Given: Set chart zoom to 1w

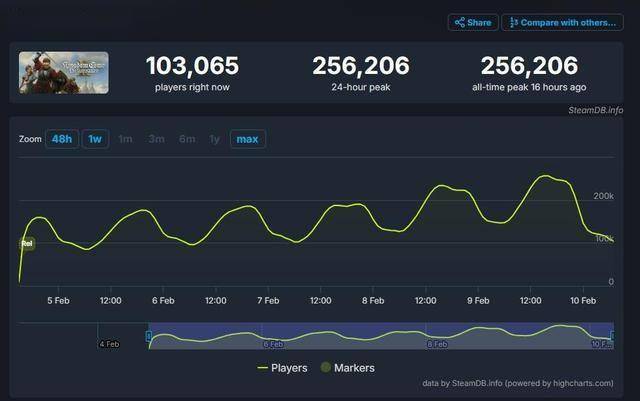Looking at the screenshot, I should [95, 139].
